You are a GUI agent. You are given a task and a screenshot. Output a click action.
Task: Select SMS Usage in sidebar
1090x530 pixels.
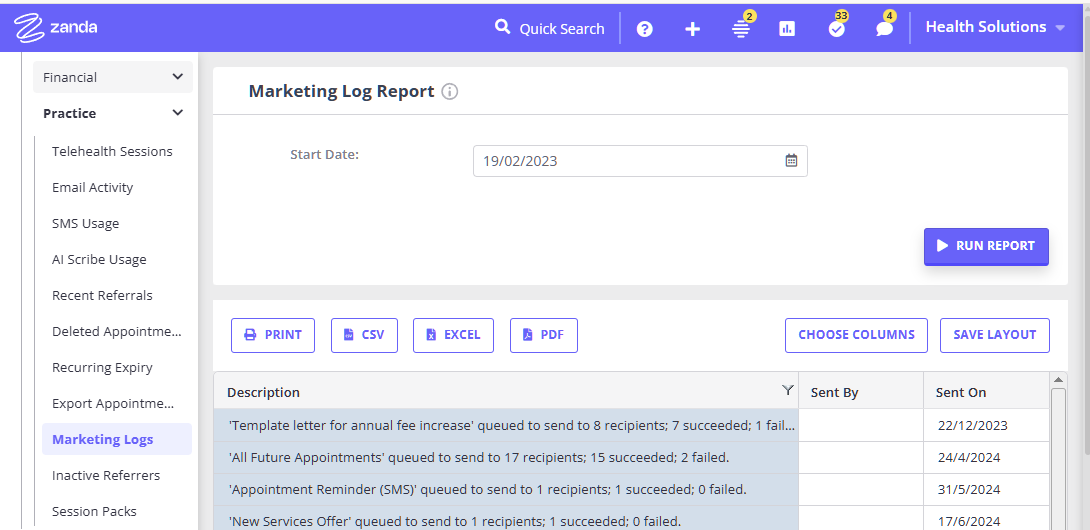(85, 223)
